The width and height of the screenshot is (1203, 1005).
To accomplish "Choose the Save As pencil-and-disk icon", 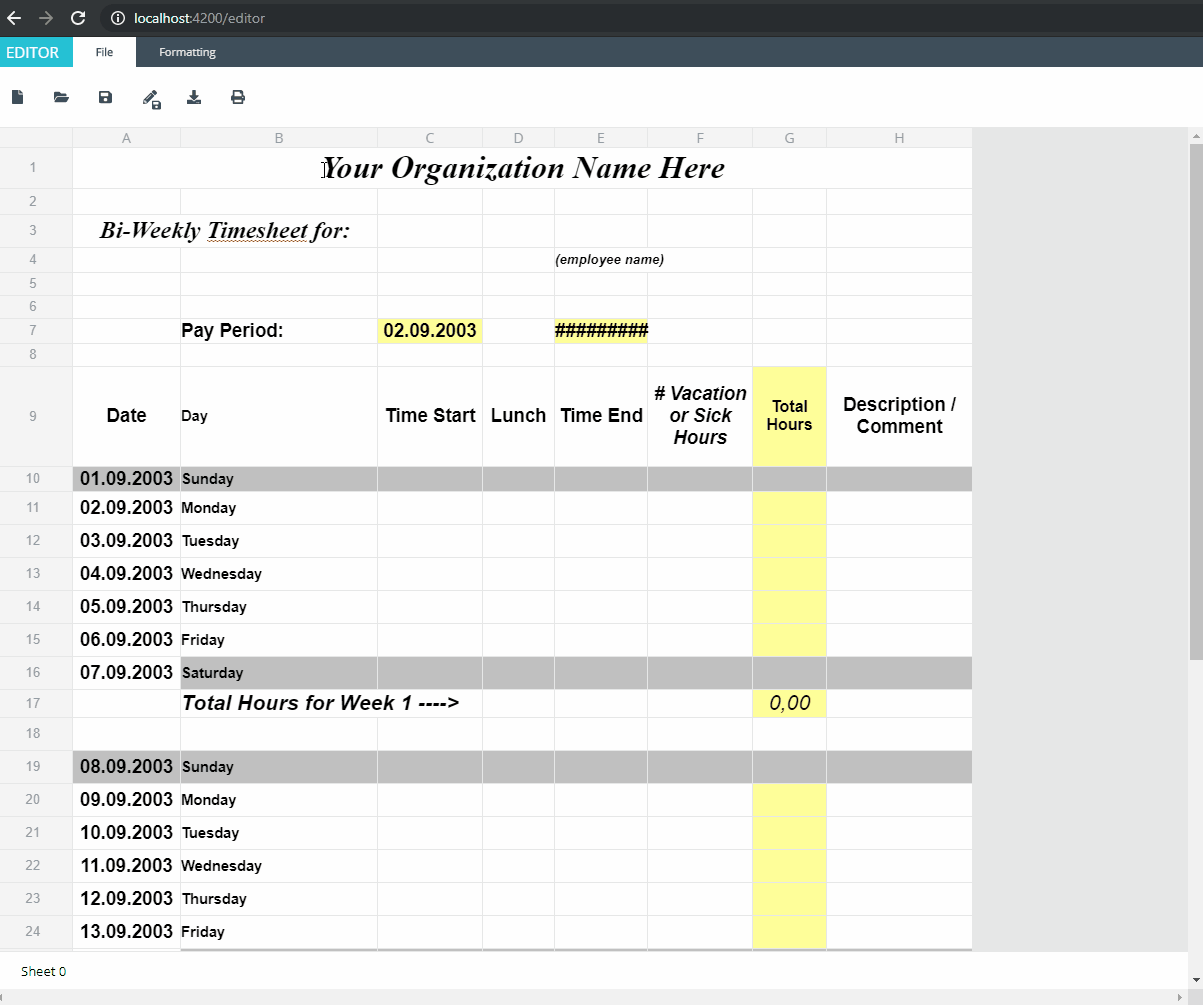I will tap(151, 98).
